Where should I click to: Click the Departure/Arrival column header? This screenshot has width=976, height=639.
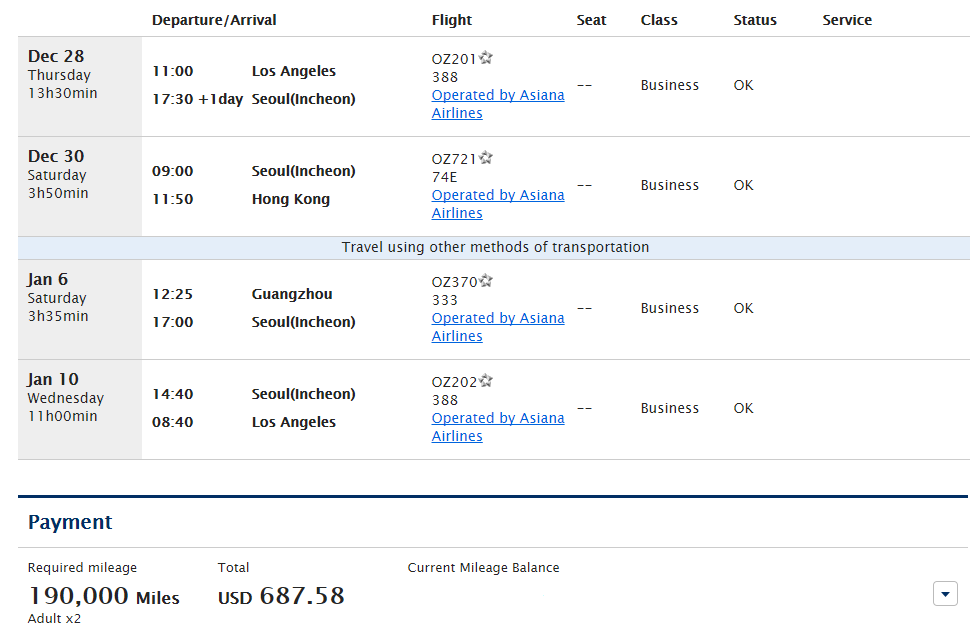coord(214,20)
